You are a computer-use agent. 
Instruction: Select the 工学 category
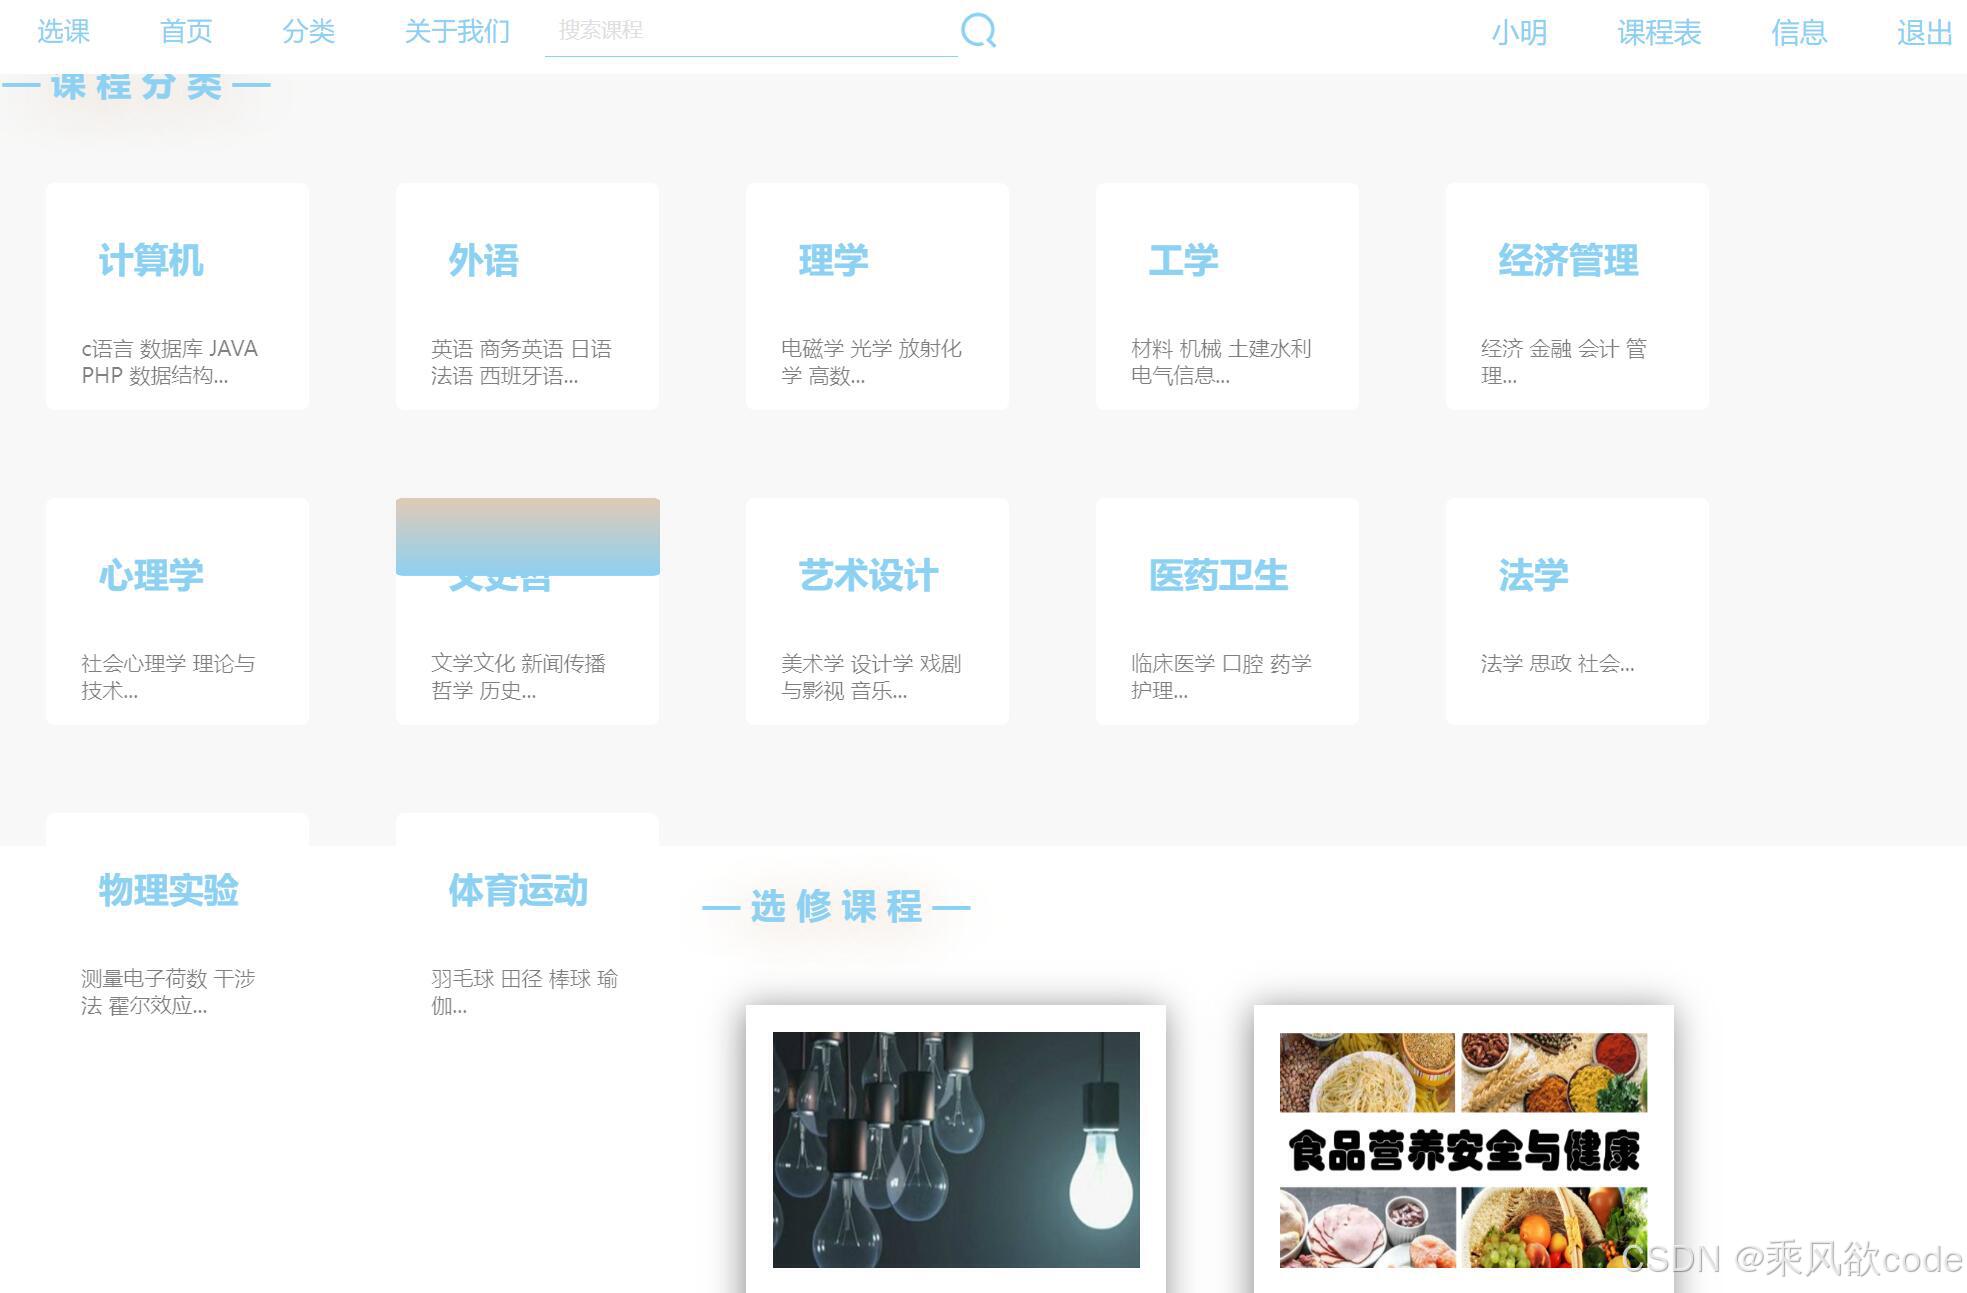1227,295
